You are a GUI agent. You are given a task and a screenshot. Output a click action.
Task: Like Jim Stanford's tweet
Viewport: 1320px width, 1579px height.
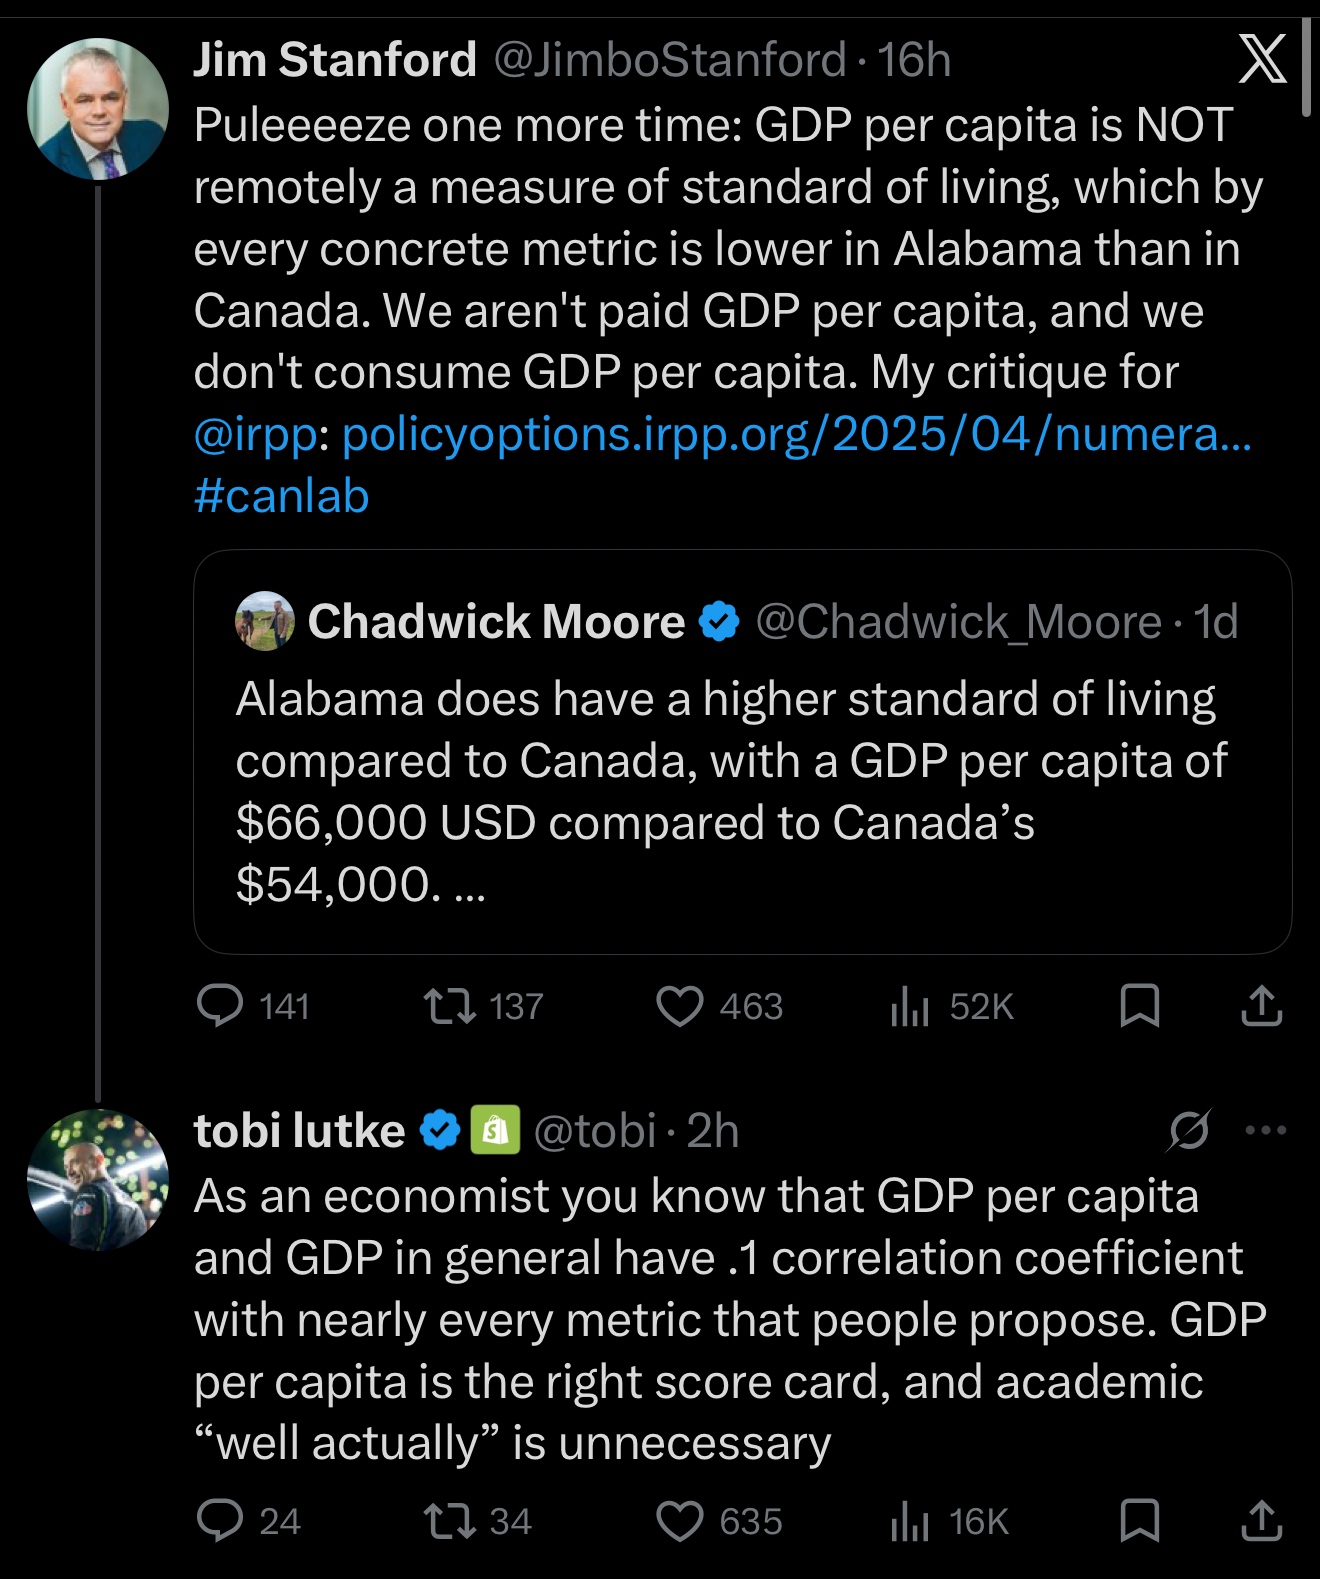[680, 1006]
